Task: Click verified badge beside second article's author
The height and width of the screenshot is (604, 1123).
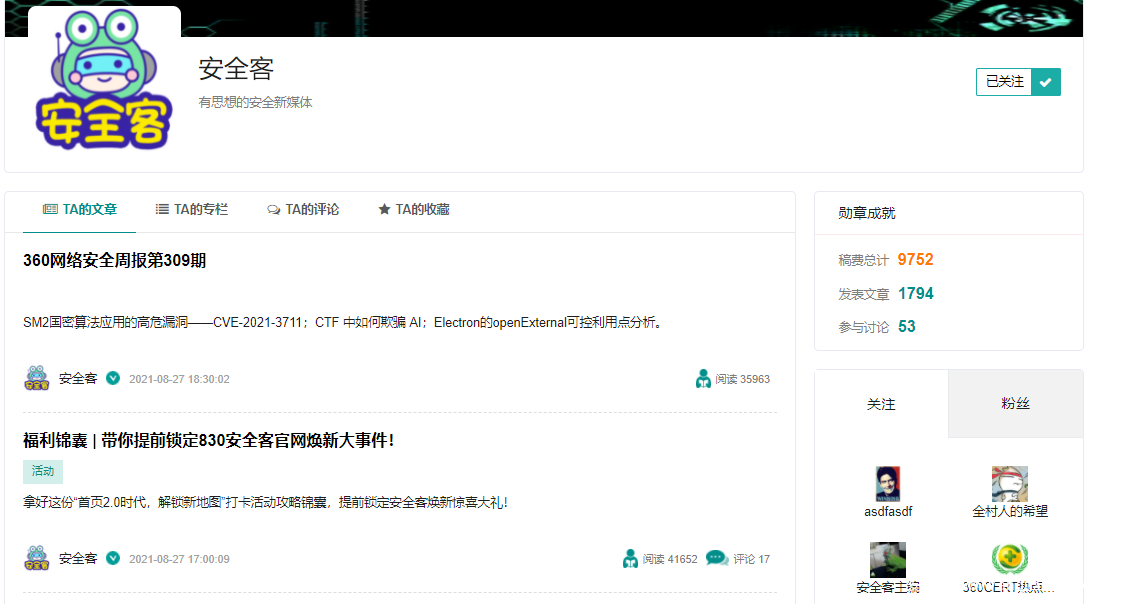Action: click(113, 558)
